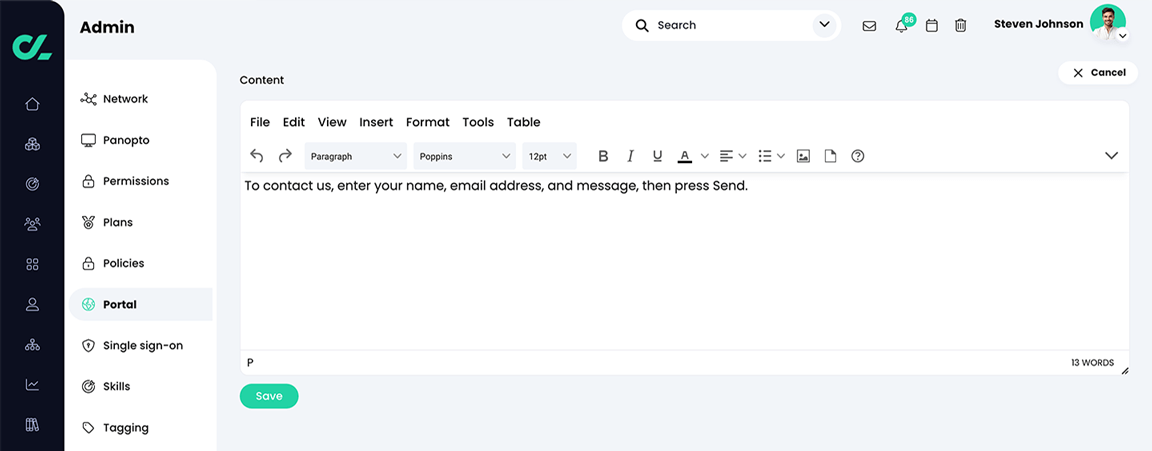Toggle bold formatting
This screenshot has width=1152, height=451.
[603, 156]
